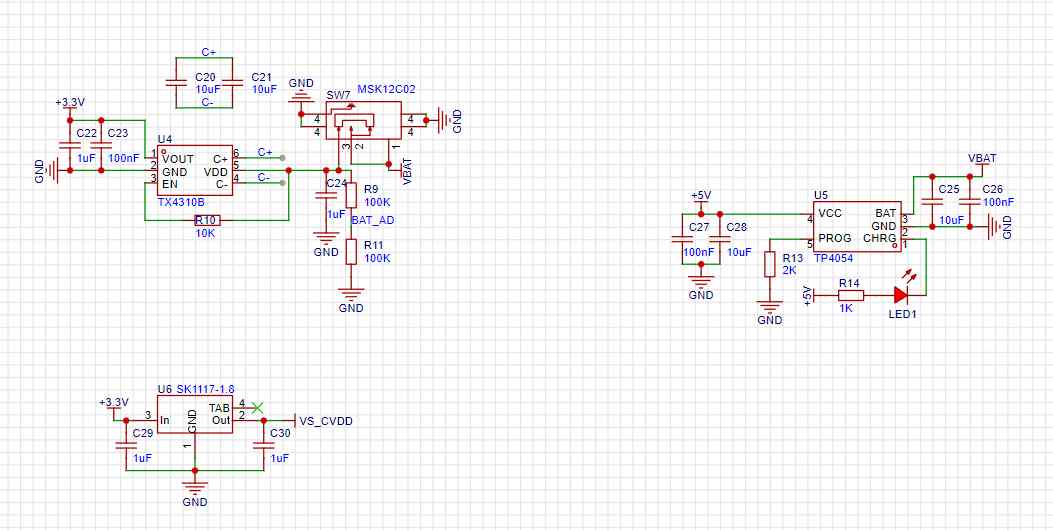Click the no-connect X on TAB pin

[x=257, y=407]
